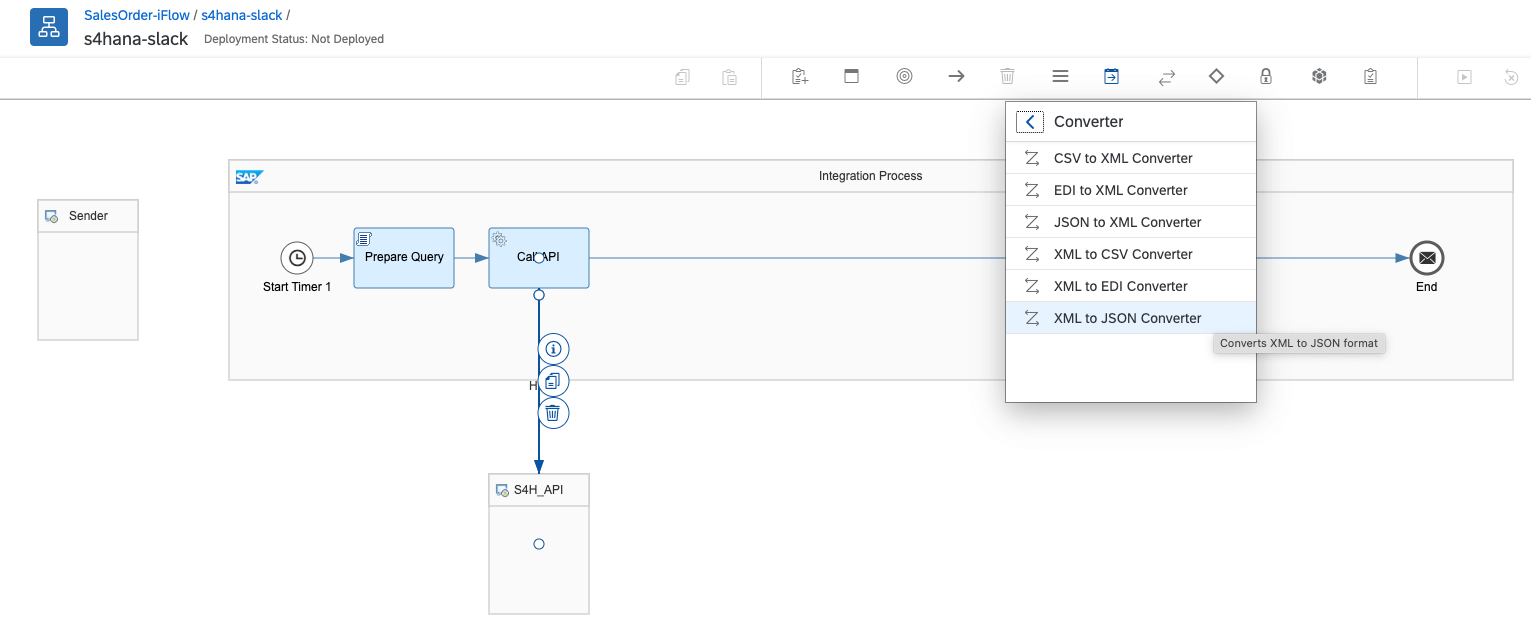This screenshot has width=1531, height=626.
Task: Open the Process palette icon
Action: (x=852, y=76)
